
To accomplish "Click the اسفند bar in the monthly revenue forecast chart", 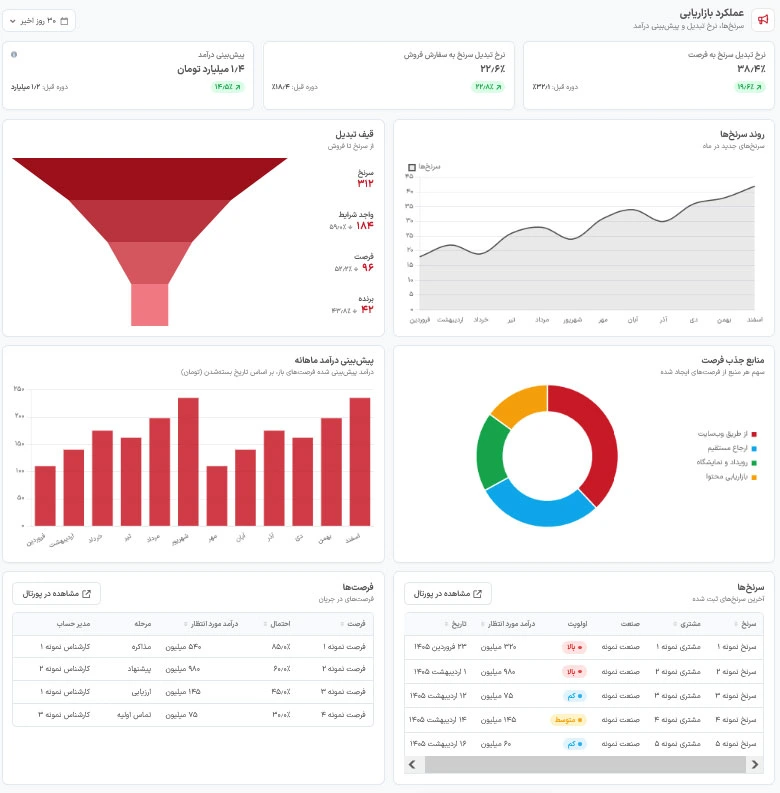I will pos(360,462).
